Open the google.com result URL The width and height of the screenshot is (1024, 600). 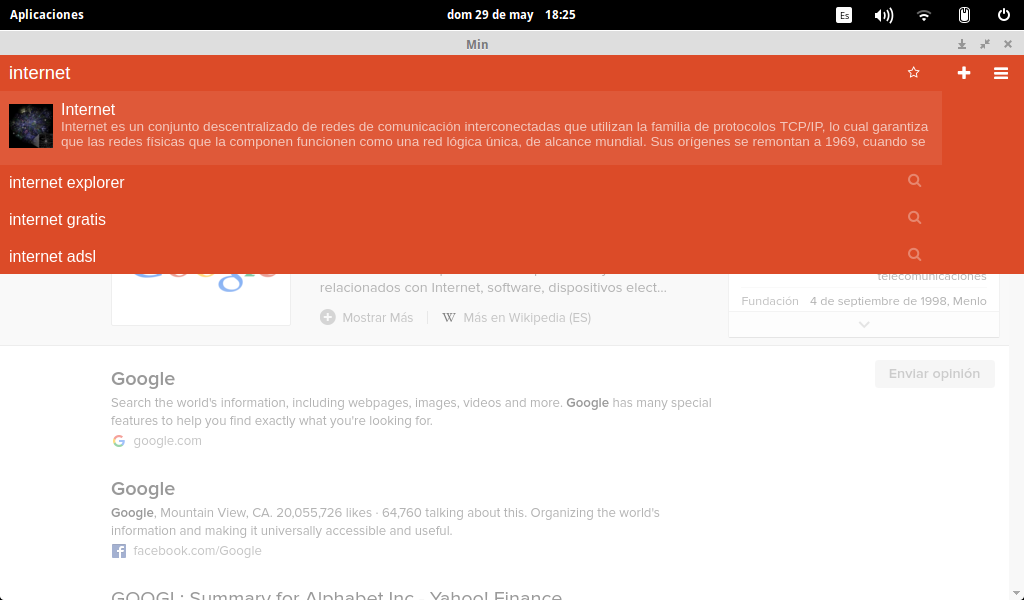[167, 441]
